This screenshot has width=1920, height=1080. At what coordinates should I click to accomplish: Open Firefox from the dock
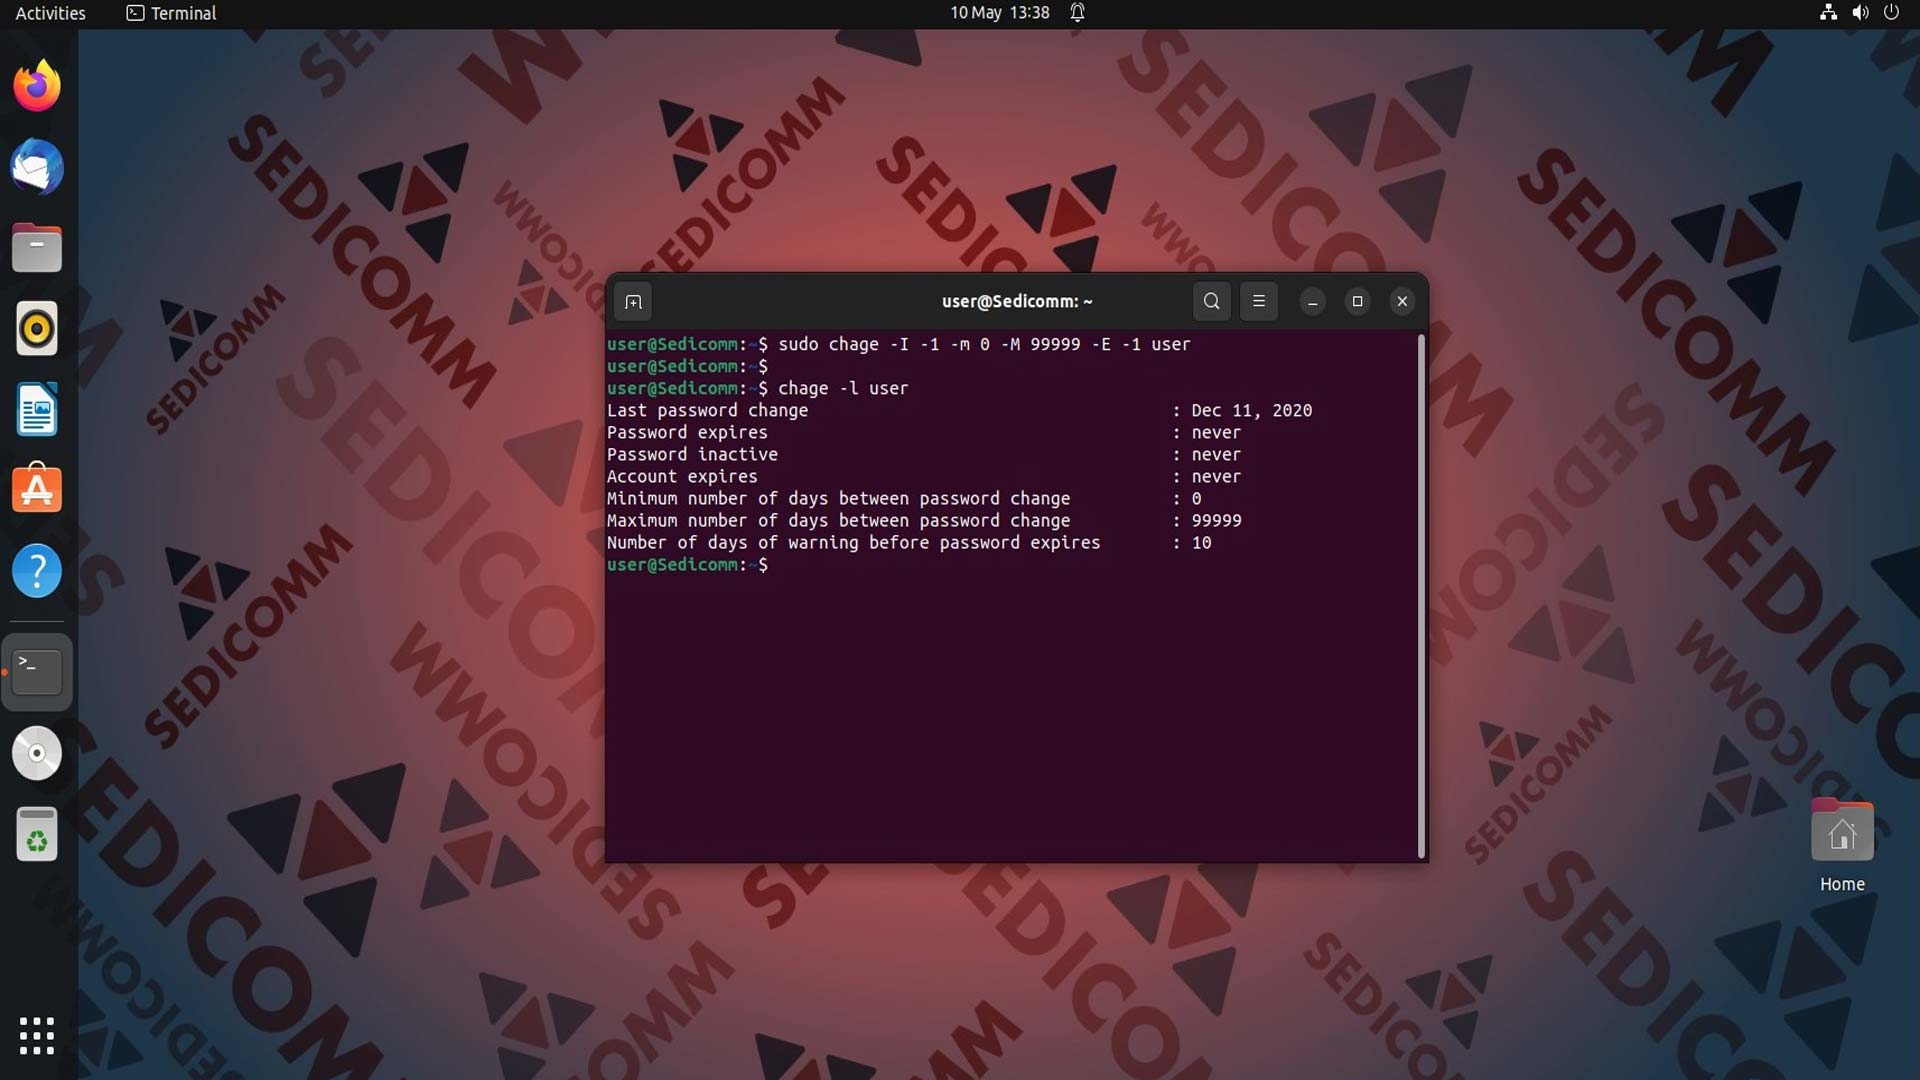37,86
